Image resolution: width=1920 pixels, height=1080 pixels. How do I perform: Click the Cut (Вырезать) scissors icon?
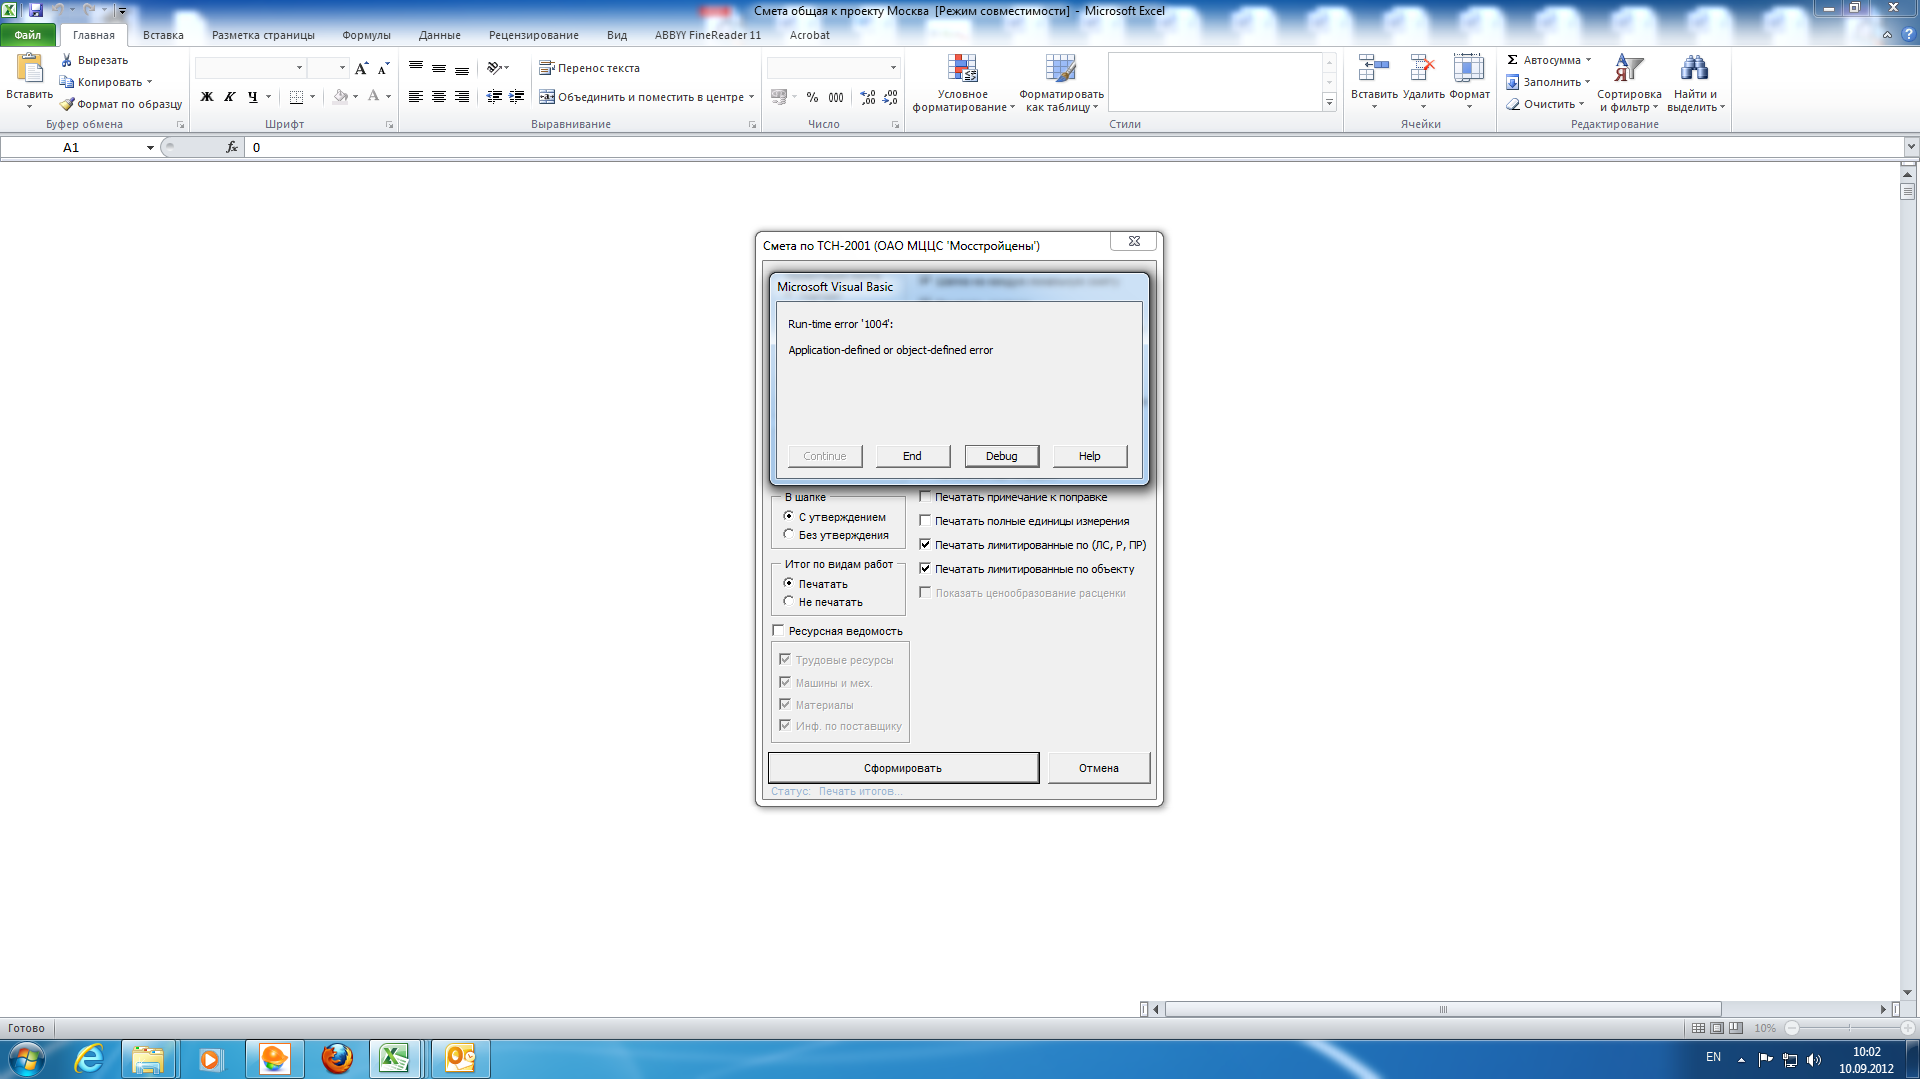[x=67, y=60]
